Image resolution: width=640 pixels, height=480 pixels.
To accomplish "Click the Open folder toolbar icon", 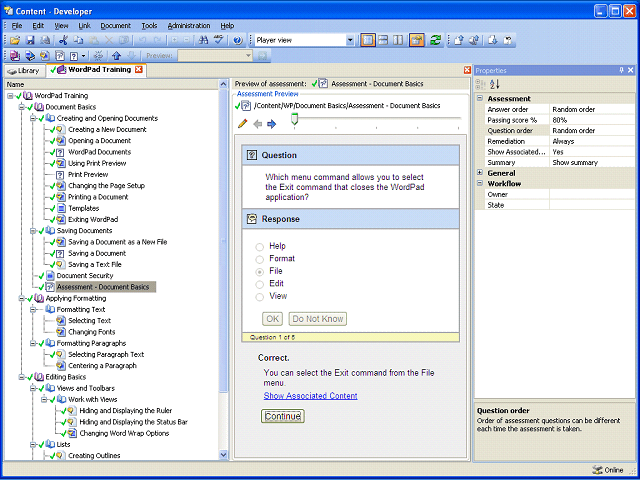I will click(x=15, y=40).
